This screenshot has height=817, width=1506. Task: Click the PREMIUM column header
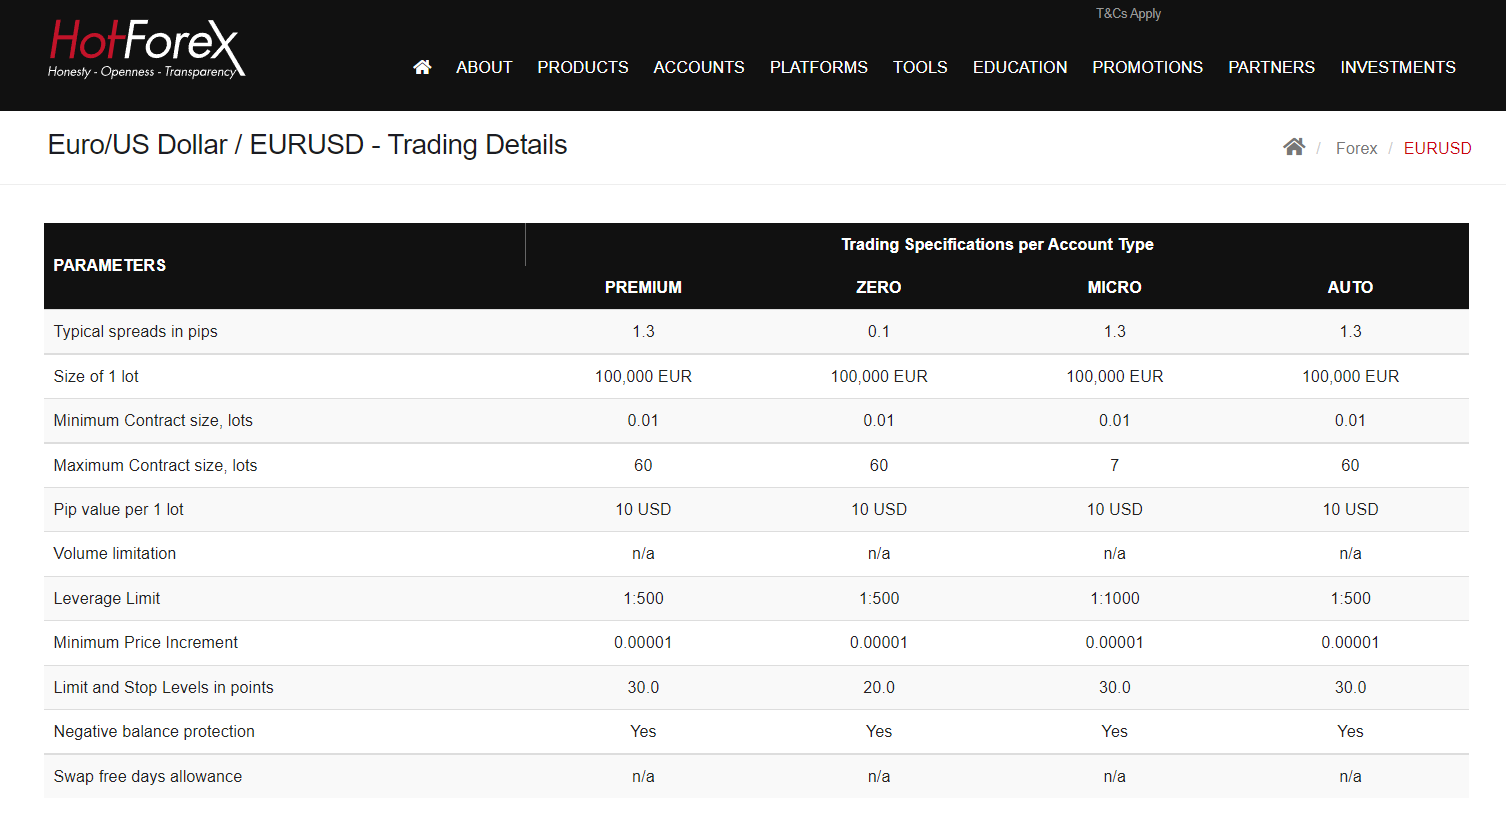tap(643, 287)
